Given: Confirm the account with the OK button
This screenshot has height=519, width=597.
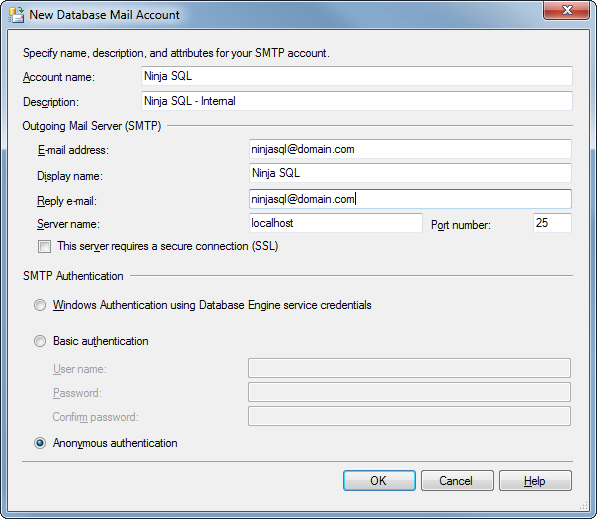Looking at the screenshot, I should tap(379, 481).
